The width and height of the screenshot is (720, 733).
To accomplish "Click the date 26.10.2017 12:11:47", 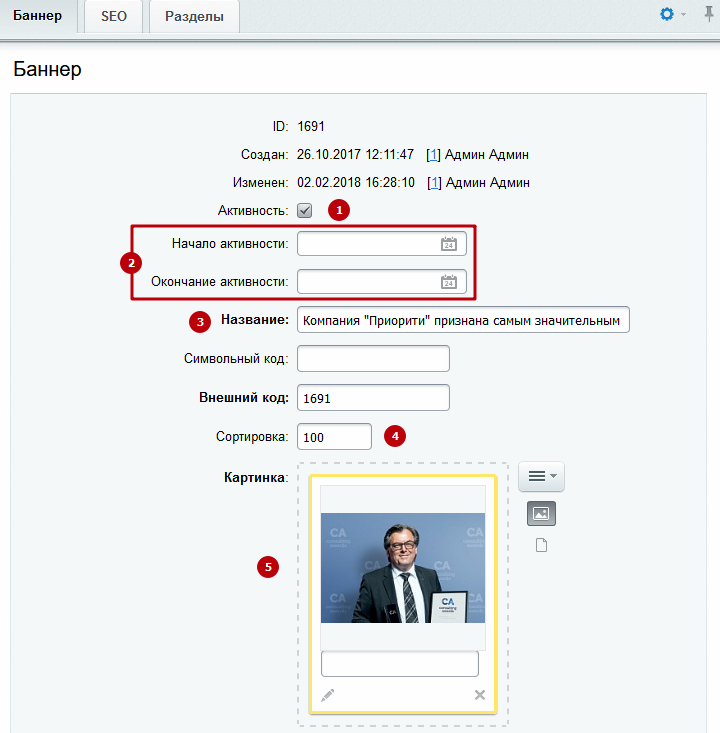I will pyautogui.click(x=355, y=155).
